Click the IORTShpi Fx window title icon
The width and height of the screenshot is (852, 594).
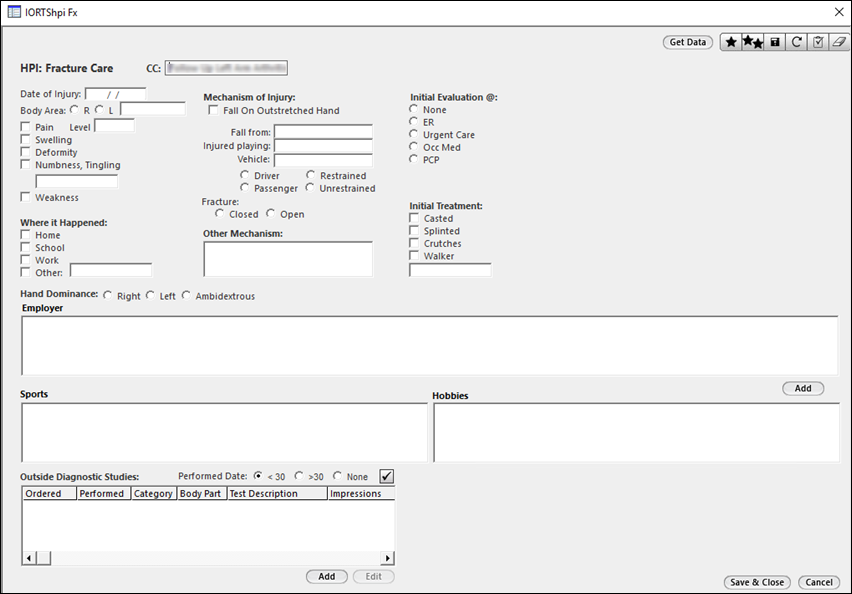pyautogui.click(x=14, y=12)
